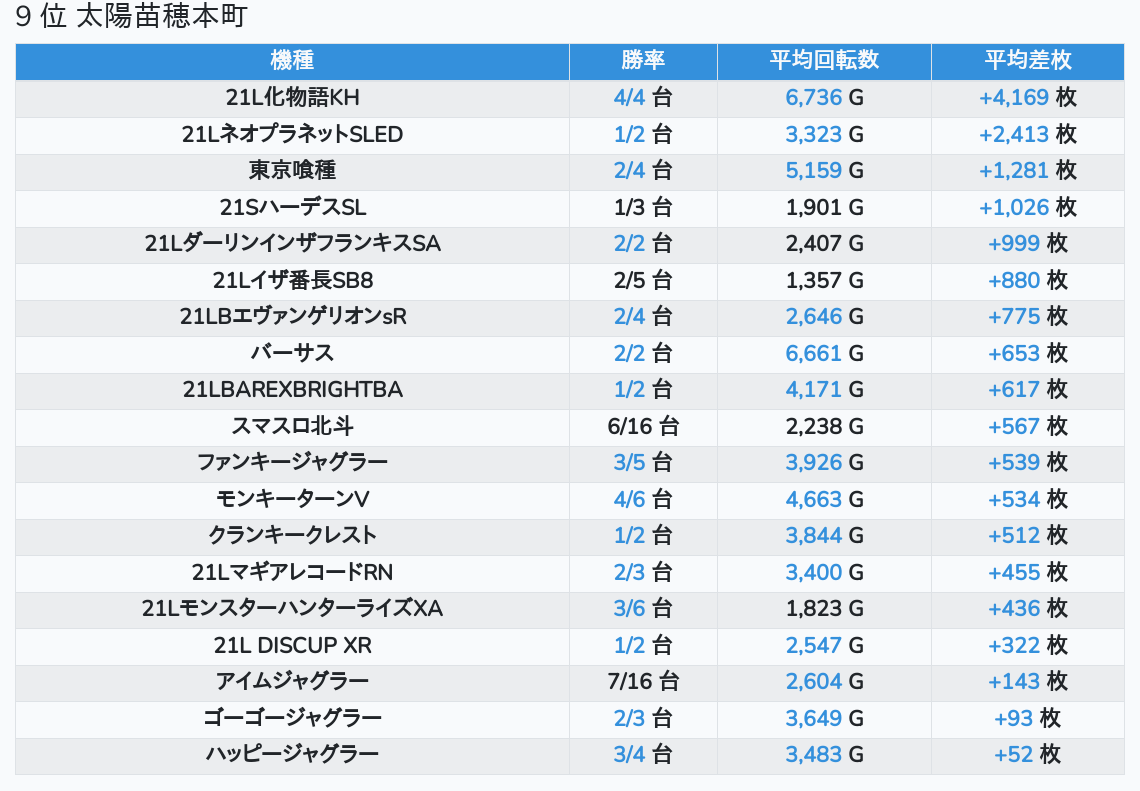Open the 5,159 spins value for 東京喰種
The image size is (1140, 791).
coord(814,171)
